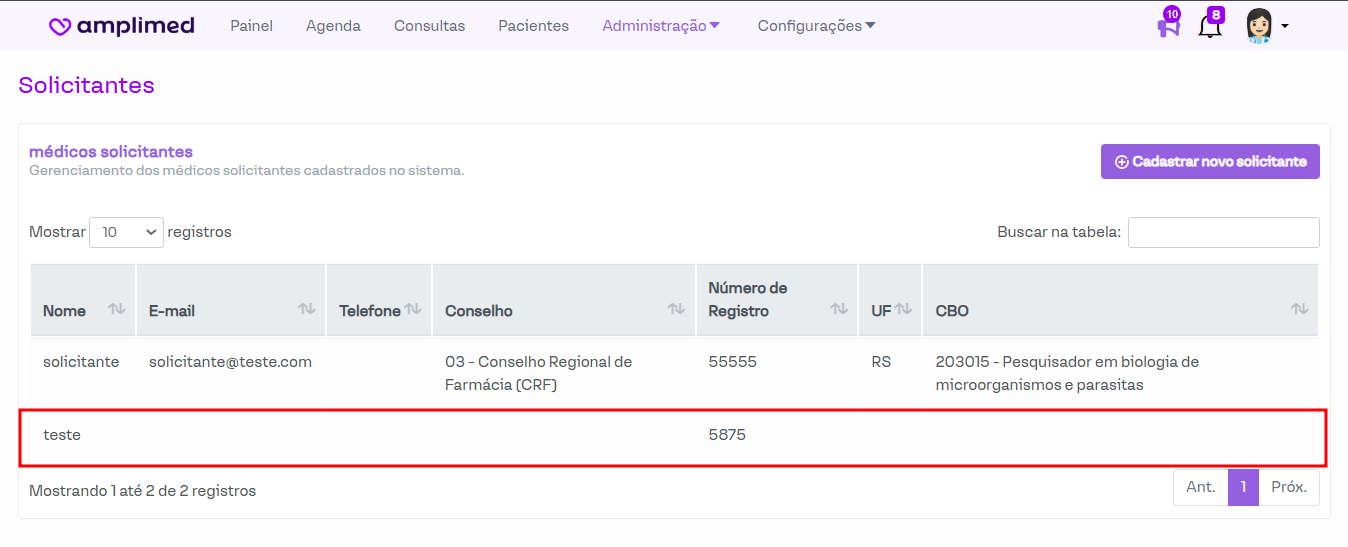The height and width of the screenshot is (547, 1348).
Task: Open the announcements megaphone icon
Action: [1167, 27]
